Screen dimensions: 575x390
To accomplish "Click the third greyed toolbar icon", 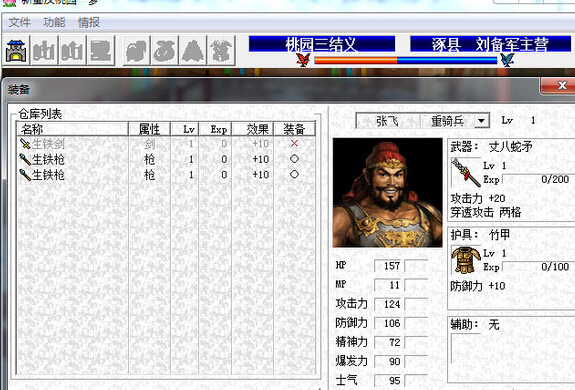I will point(72,51).
